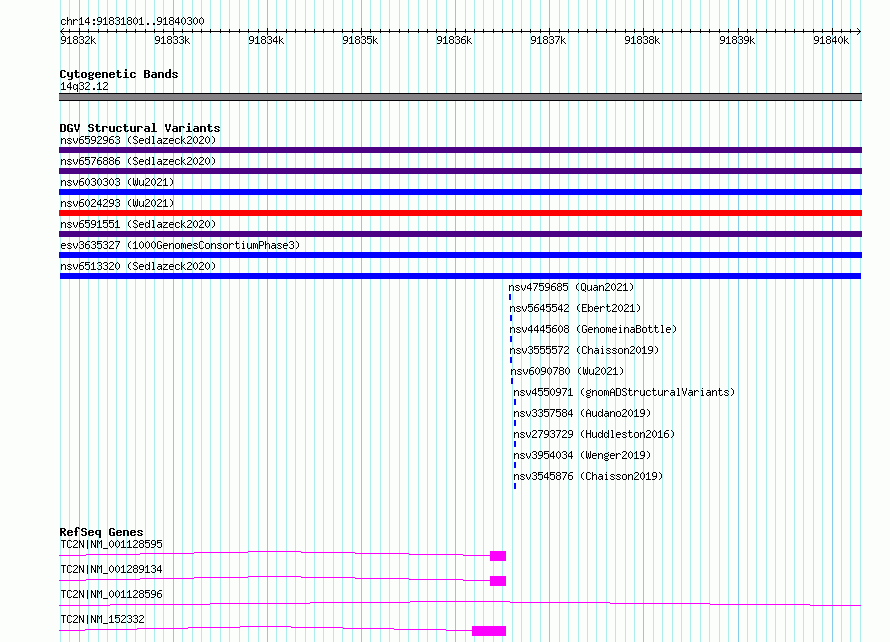The width and height of the screenshot is (890, 642).
Task: Click the 91835k ruler tick label
Action: (360, 40)
